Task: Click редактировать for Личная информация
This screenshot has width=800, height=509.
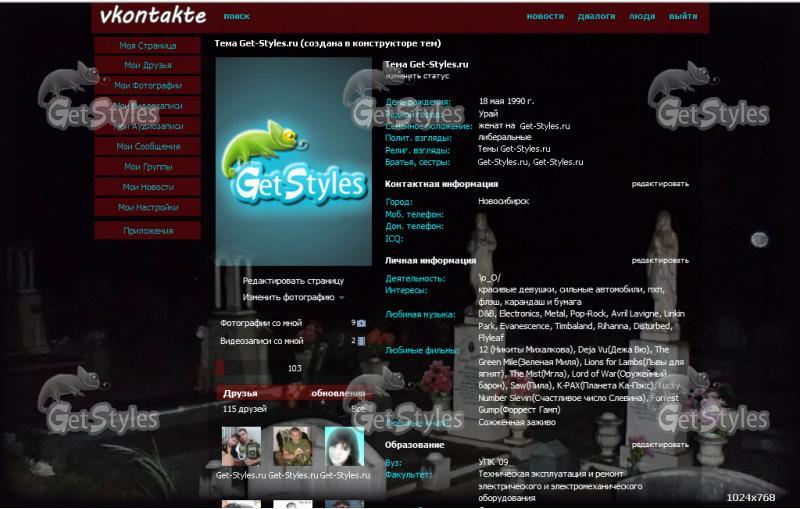Action: [660, 261]
